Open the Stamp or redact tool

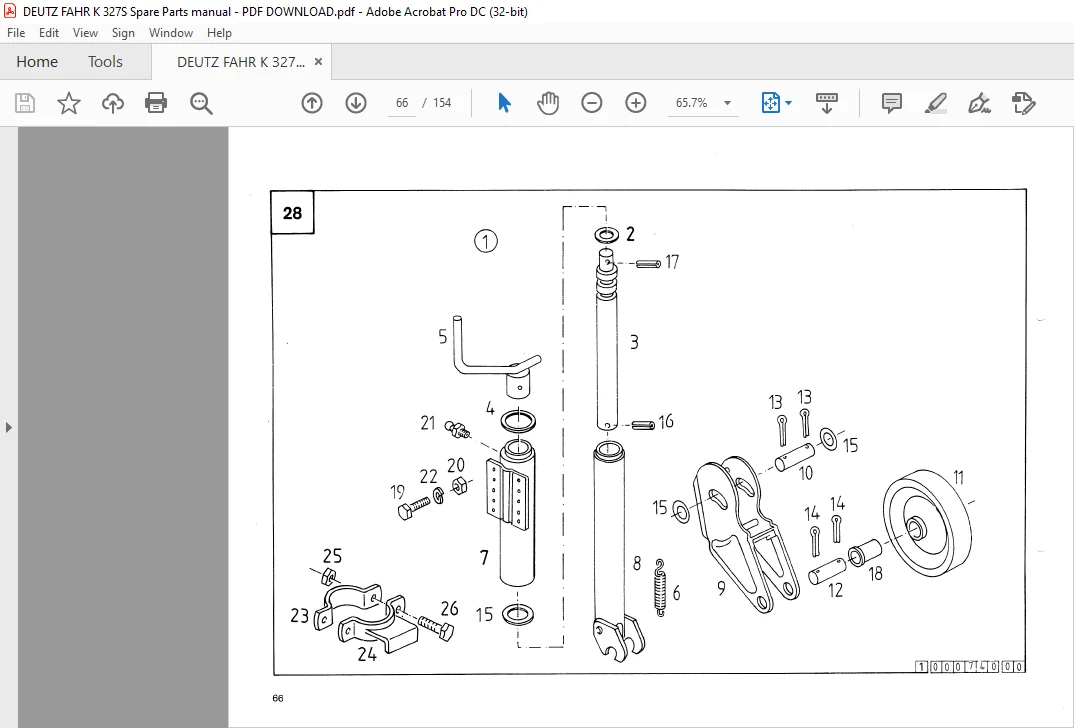tap(1023, 103)
